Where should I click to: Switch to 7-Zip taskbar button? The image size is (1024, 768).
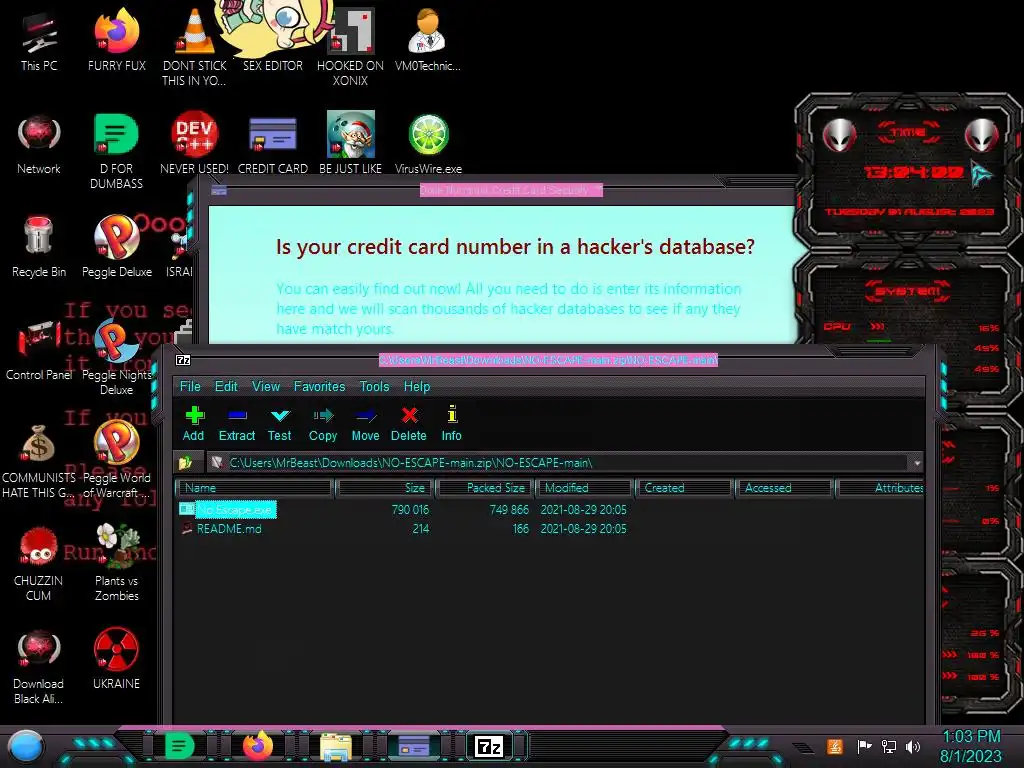pyautogui.click(x=490, y=746)
